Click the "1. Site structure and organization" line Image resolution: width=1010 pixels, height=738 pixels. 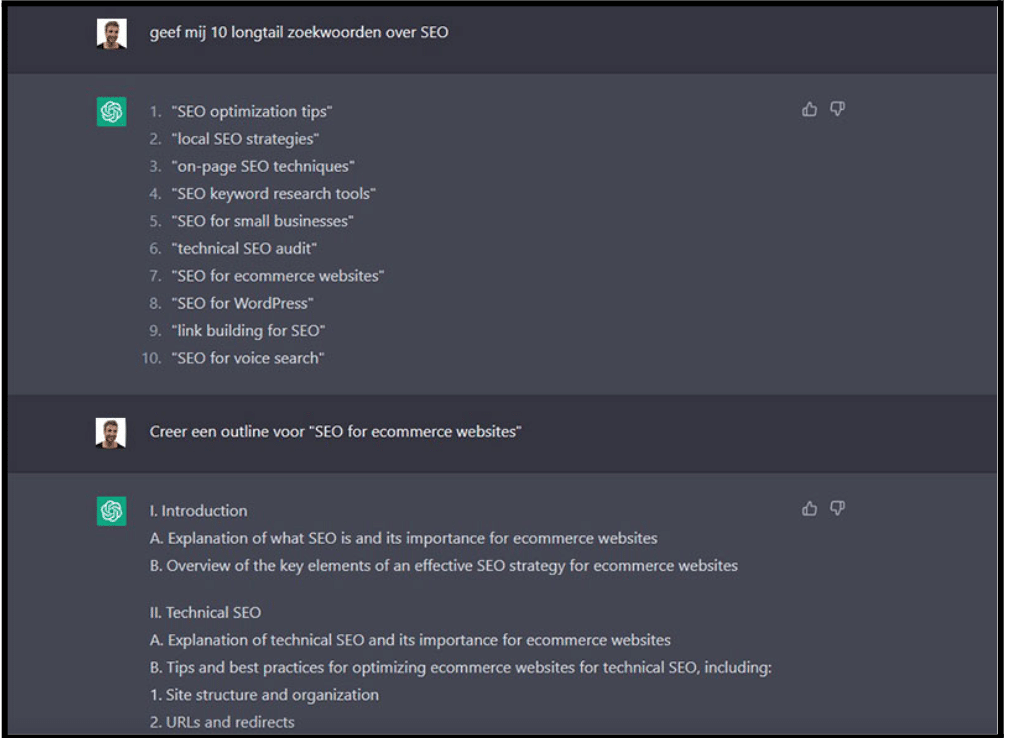click(x=264, y=695)
